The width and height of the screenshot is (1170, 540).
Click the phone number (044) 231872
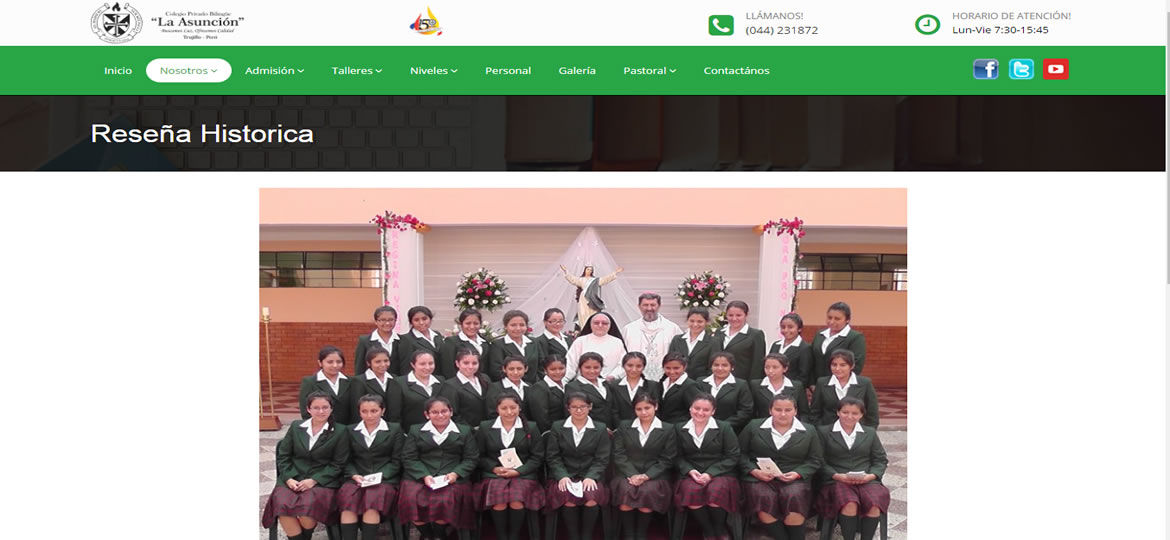781,30
